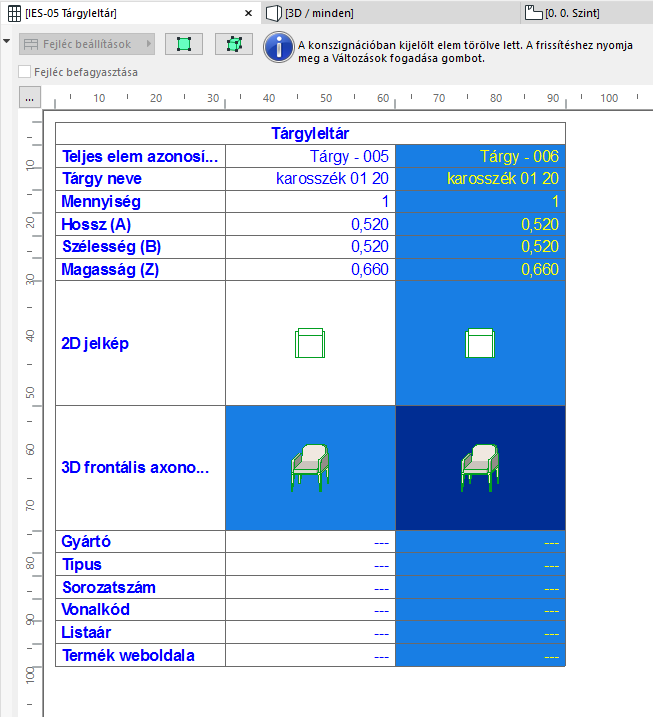Select the Vonalkód header cell
Viewport: 653px width, 717px height.
[x=140, y=610]
